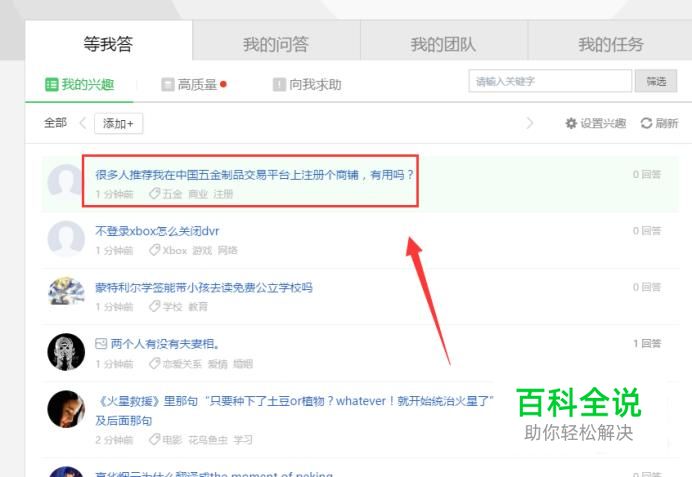692x477 pixels.
Task: Click the avatar beside the 蒙特利尔 question
Action: click(66, 291)
